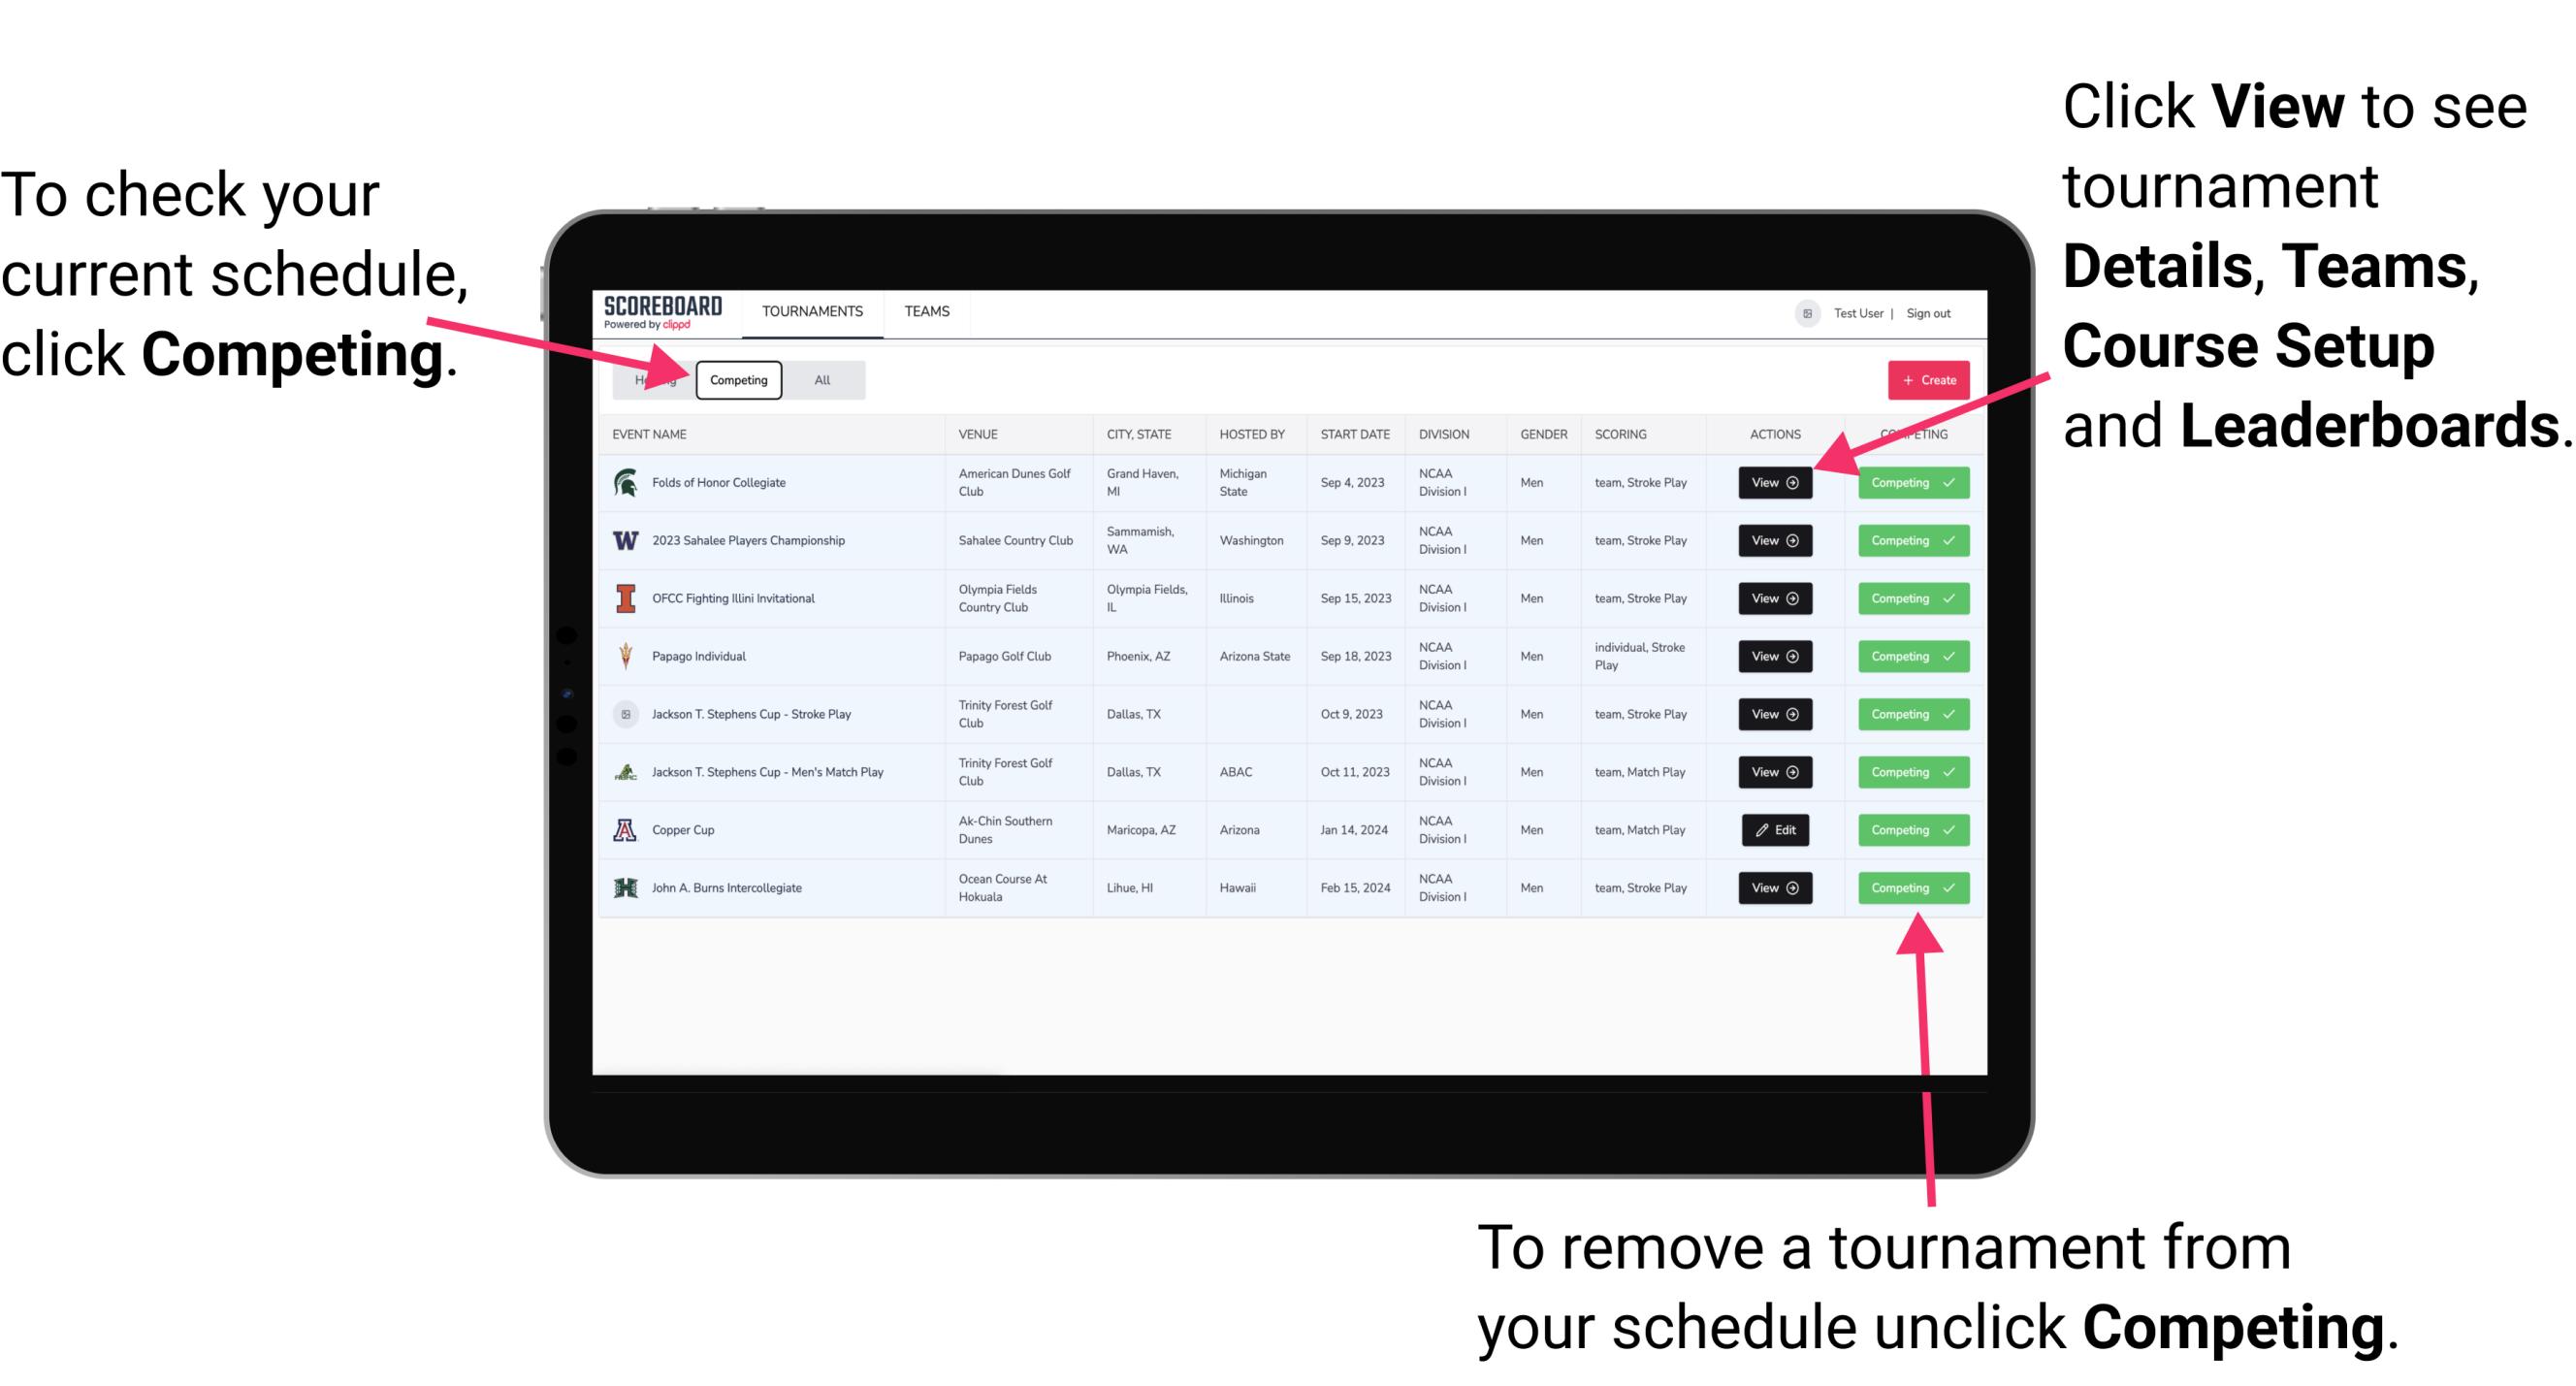Select the All filter tab
Screen dimensions: 2576x1386
[x=819, y=379]
